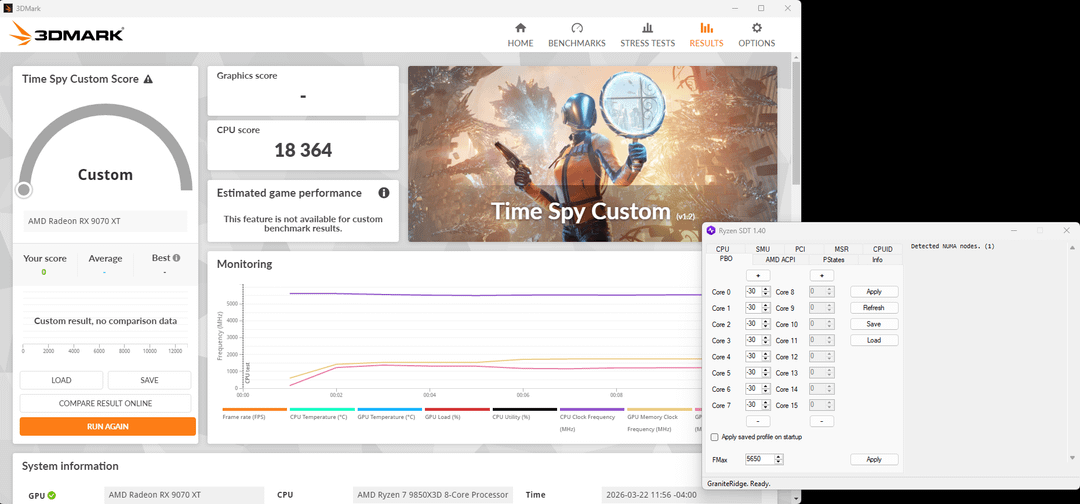
Task: Click the Refresh button in Ryzen SDT
Action: tap(873, 308)
